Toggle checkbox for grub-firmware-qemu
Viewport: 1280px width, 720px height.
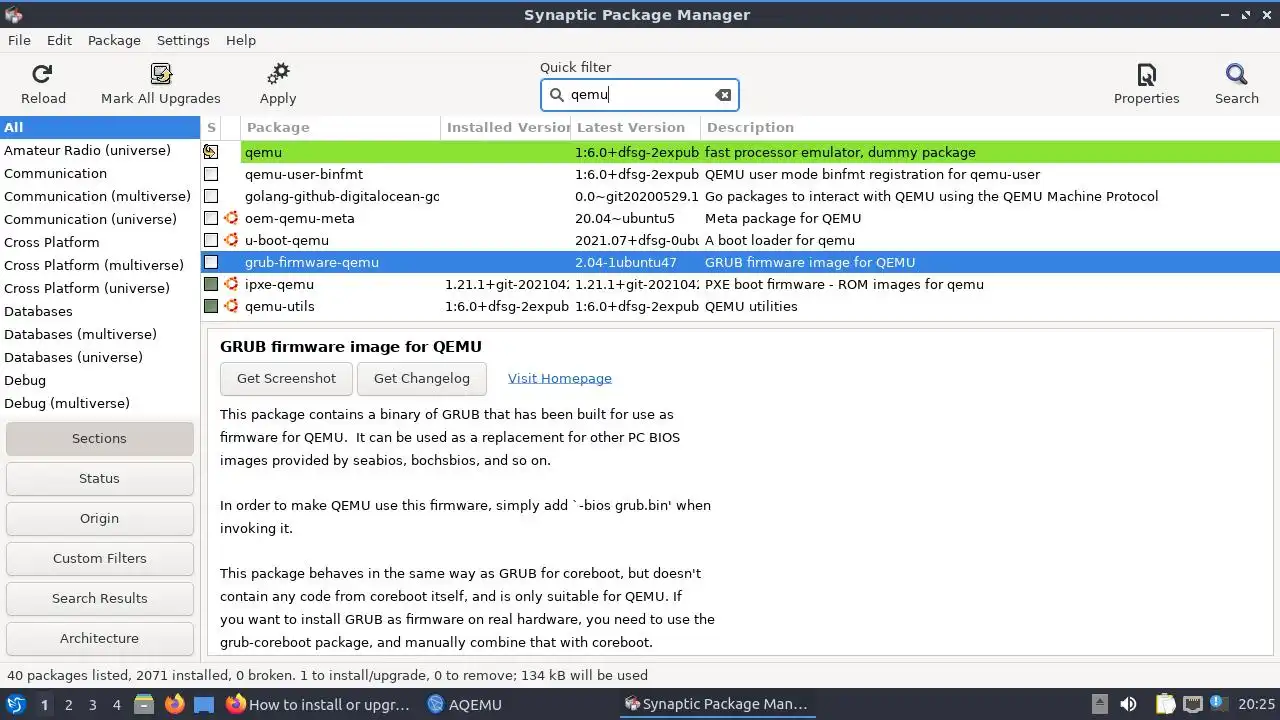(x=211, y=262)
